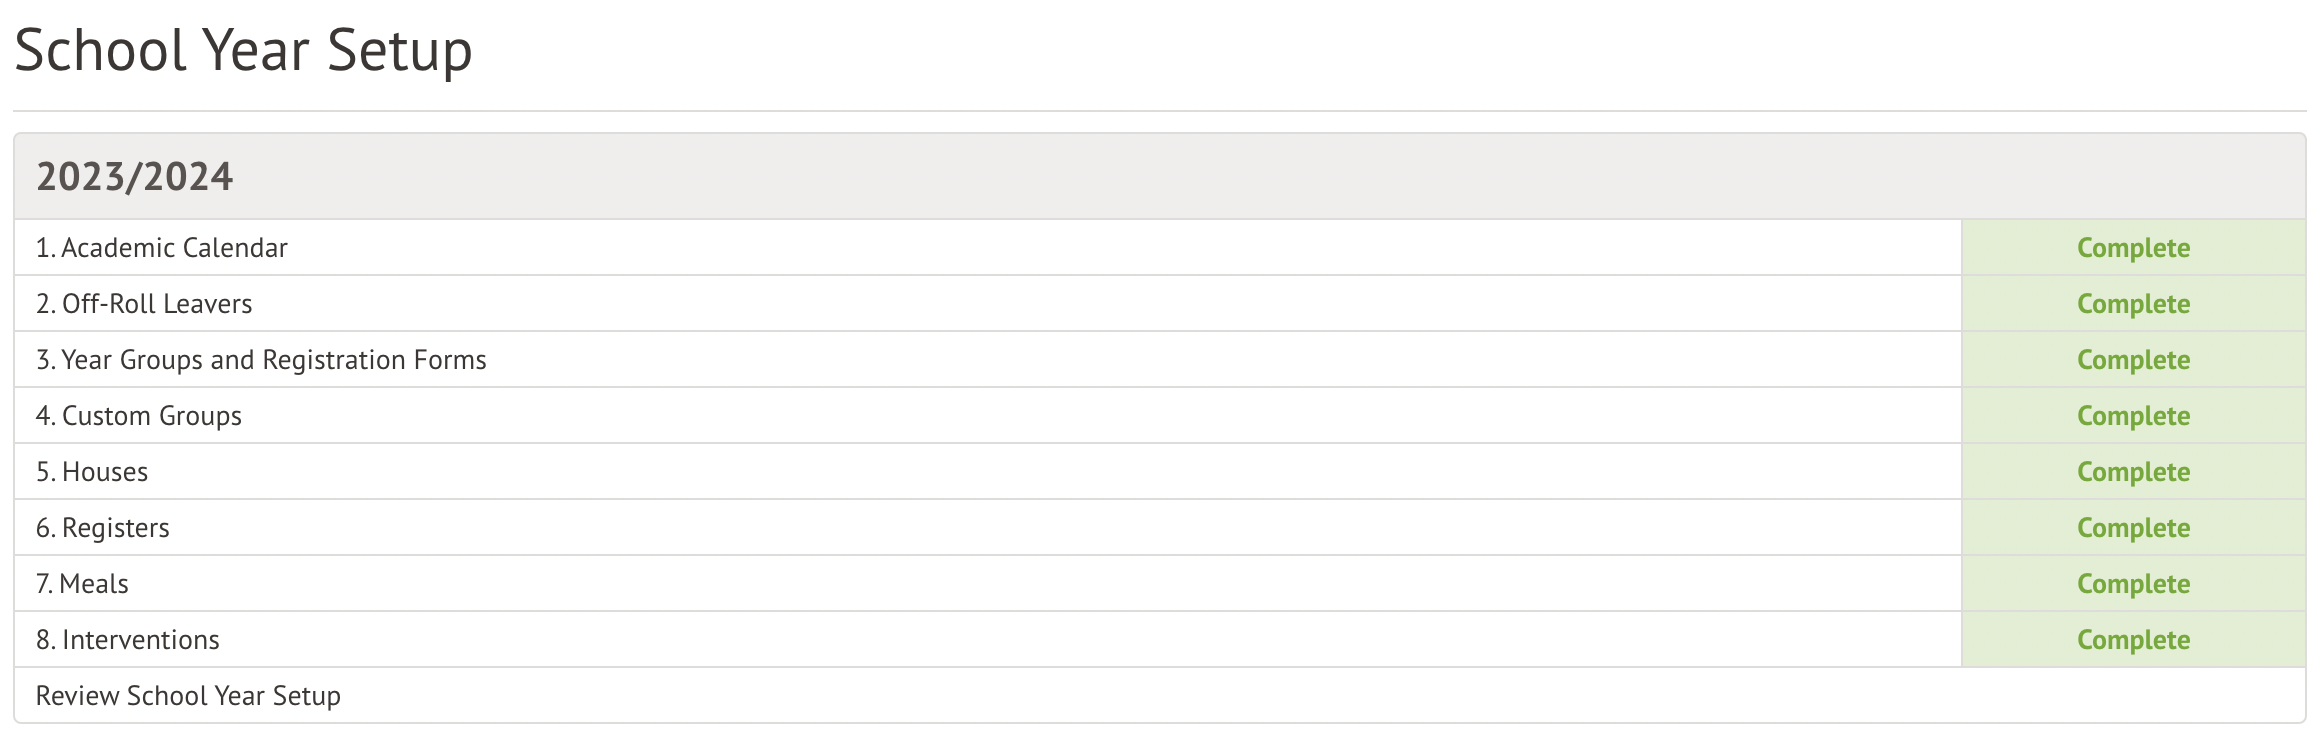This screenshot has height=736, width=2324.
Task: Select Year Groups and Registration Forms
Action: (x=261, y=360)
